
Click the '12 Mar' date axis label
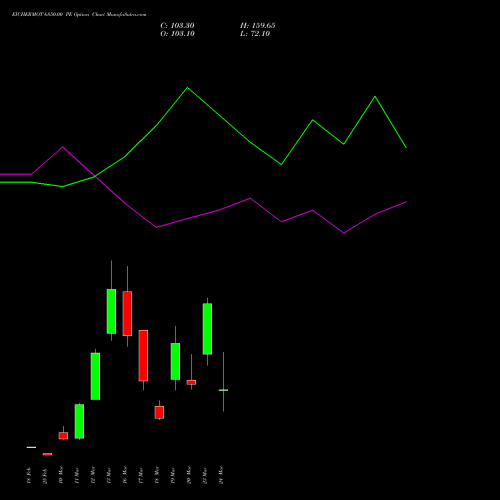point(93,475)
